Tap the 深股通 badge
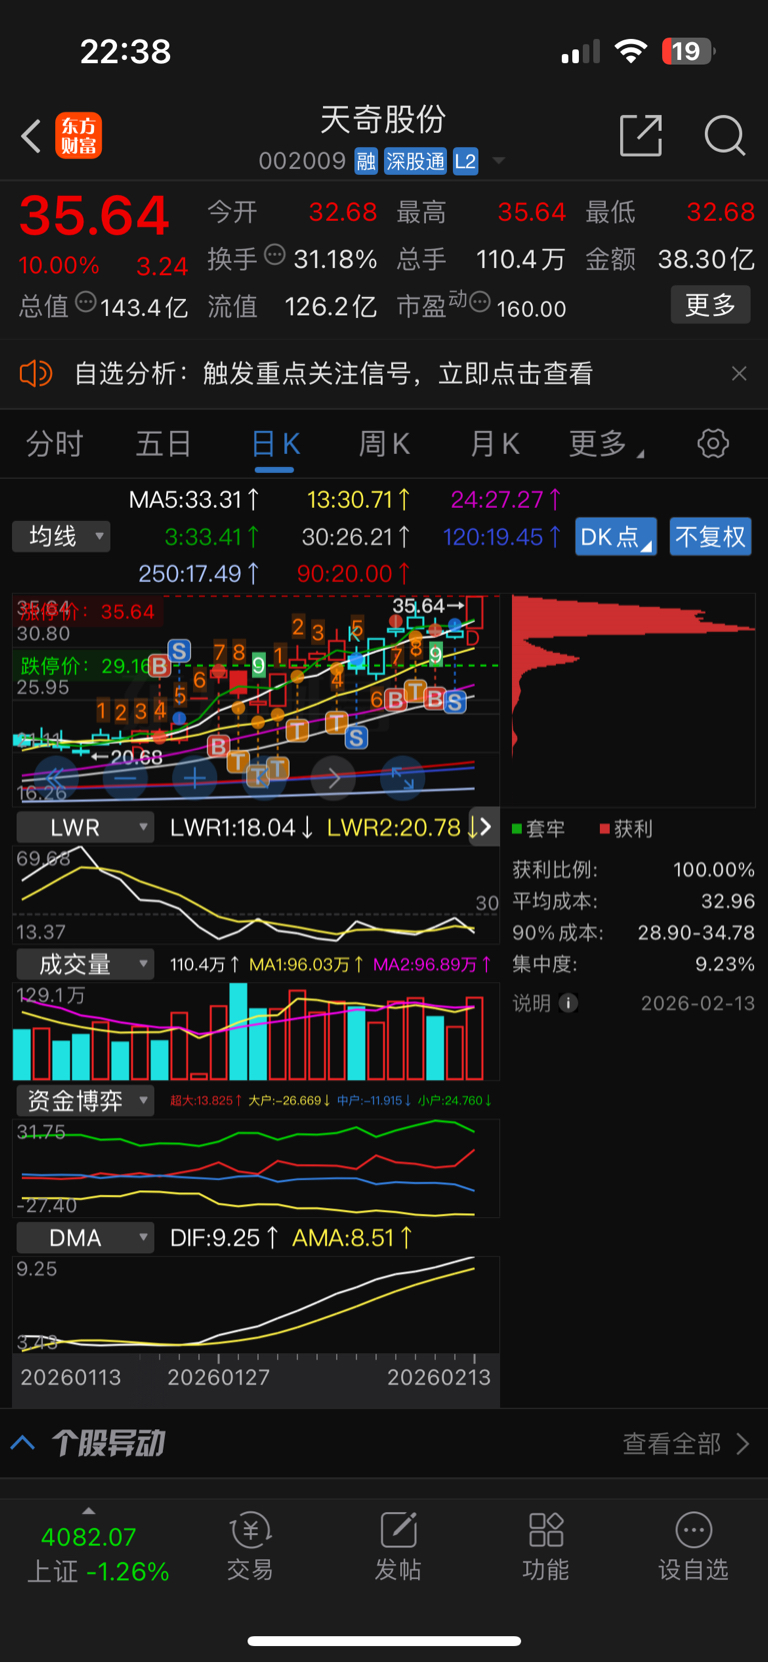The image size is (768, 1663). click(x=415, y=161)
